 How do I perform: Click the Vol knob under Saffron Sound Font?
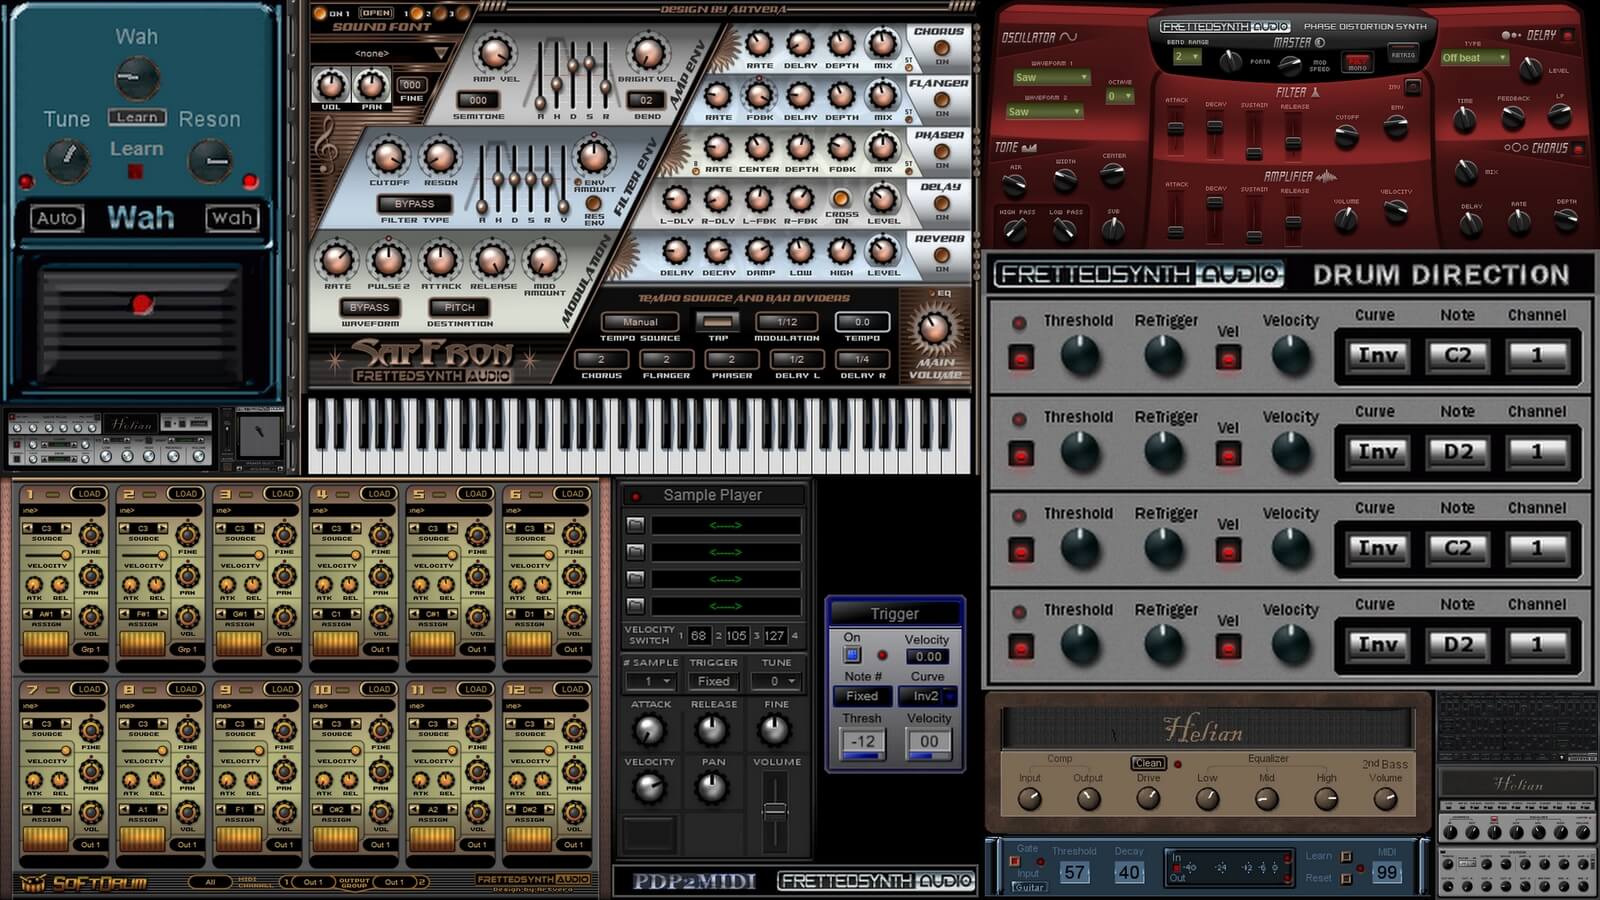330,86
